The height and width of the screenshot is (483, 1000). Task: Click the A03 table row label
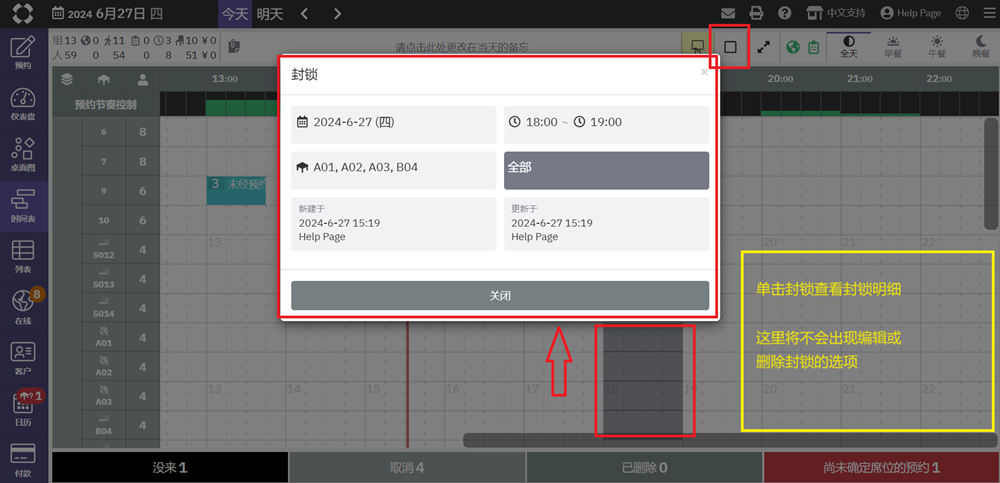pyautogui.click(x=103, y=397)
